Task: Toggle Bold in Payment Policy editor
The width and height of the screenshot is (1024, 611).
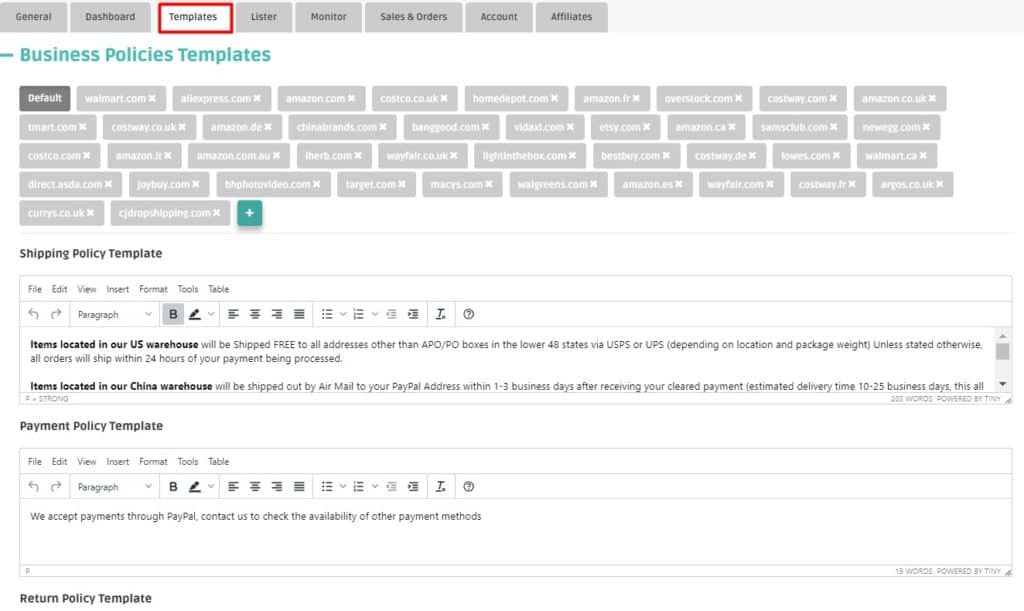Action: coord(173,486)
